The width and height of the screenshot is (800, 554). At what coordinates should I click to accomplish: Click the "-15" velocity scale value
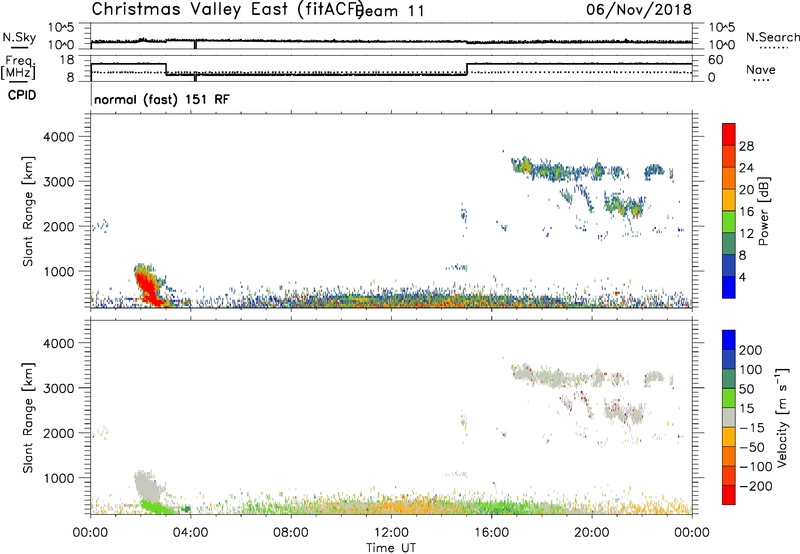pyautogui.click(x=752, y=427)
